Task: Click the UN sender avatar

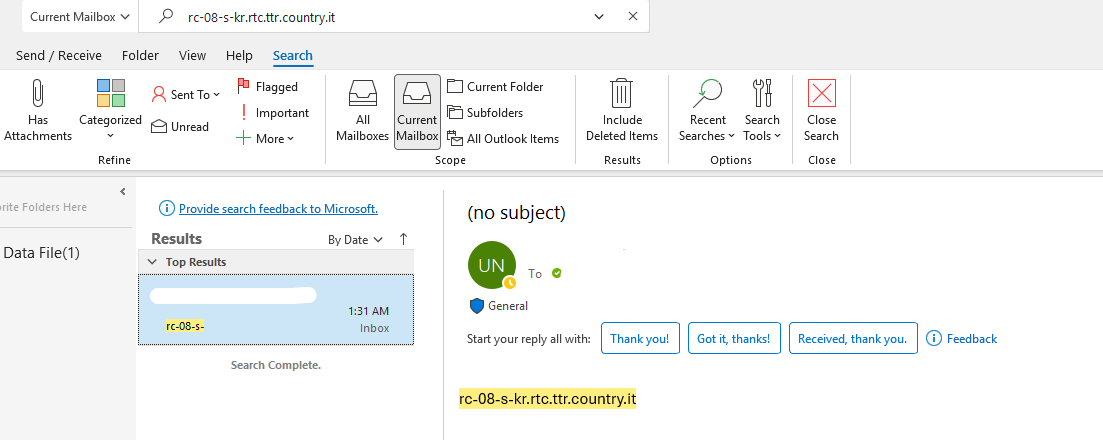Action: click(492, 265)
